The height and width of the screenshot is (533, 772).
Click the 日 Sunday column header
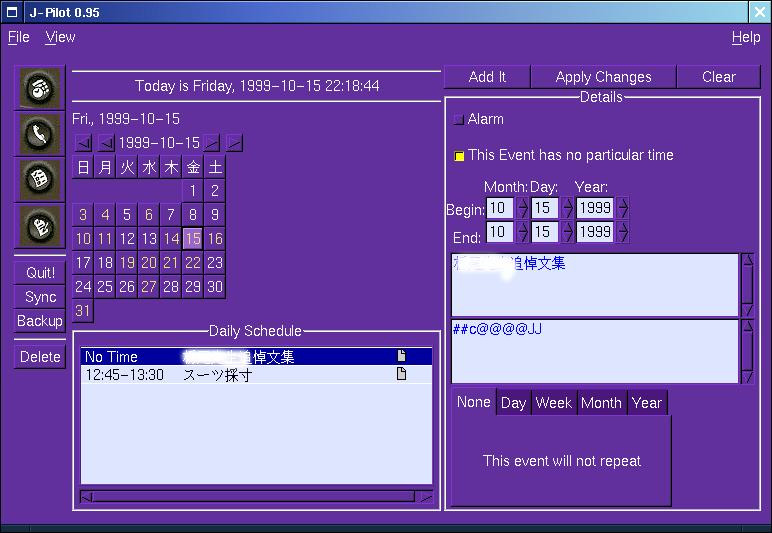click(83, 167)
